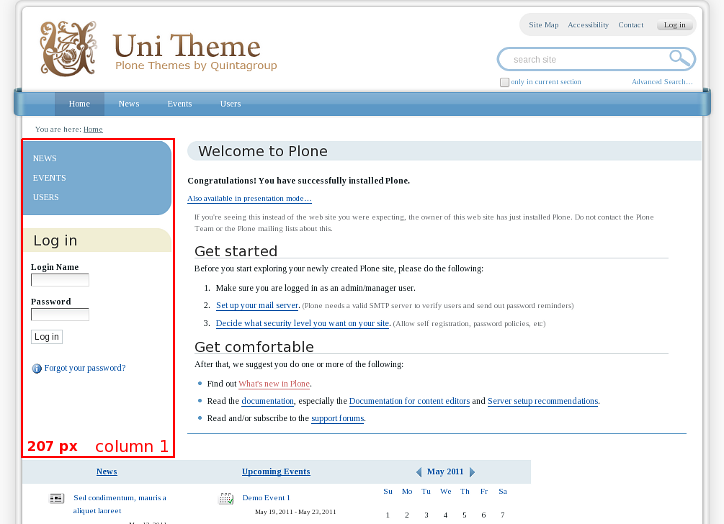Select May 4 in the calendar
Screen dimensions: 724x524
(x=445, y=515)
